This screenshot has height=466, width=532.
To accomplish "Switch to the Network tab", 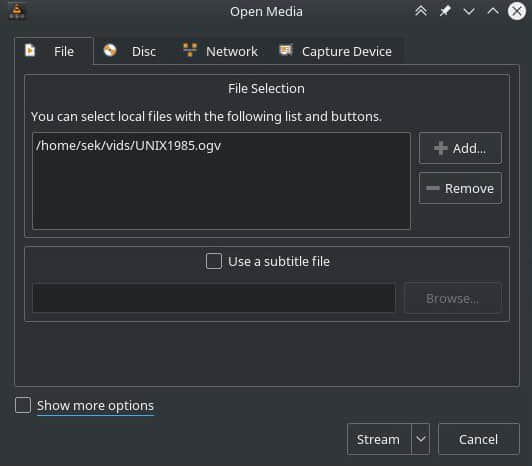I will (x=220, y=51).
